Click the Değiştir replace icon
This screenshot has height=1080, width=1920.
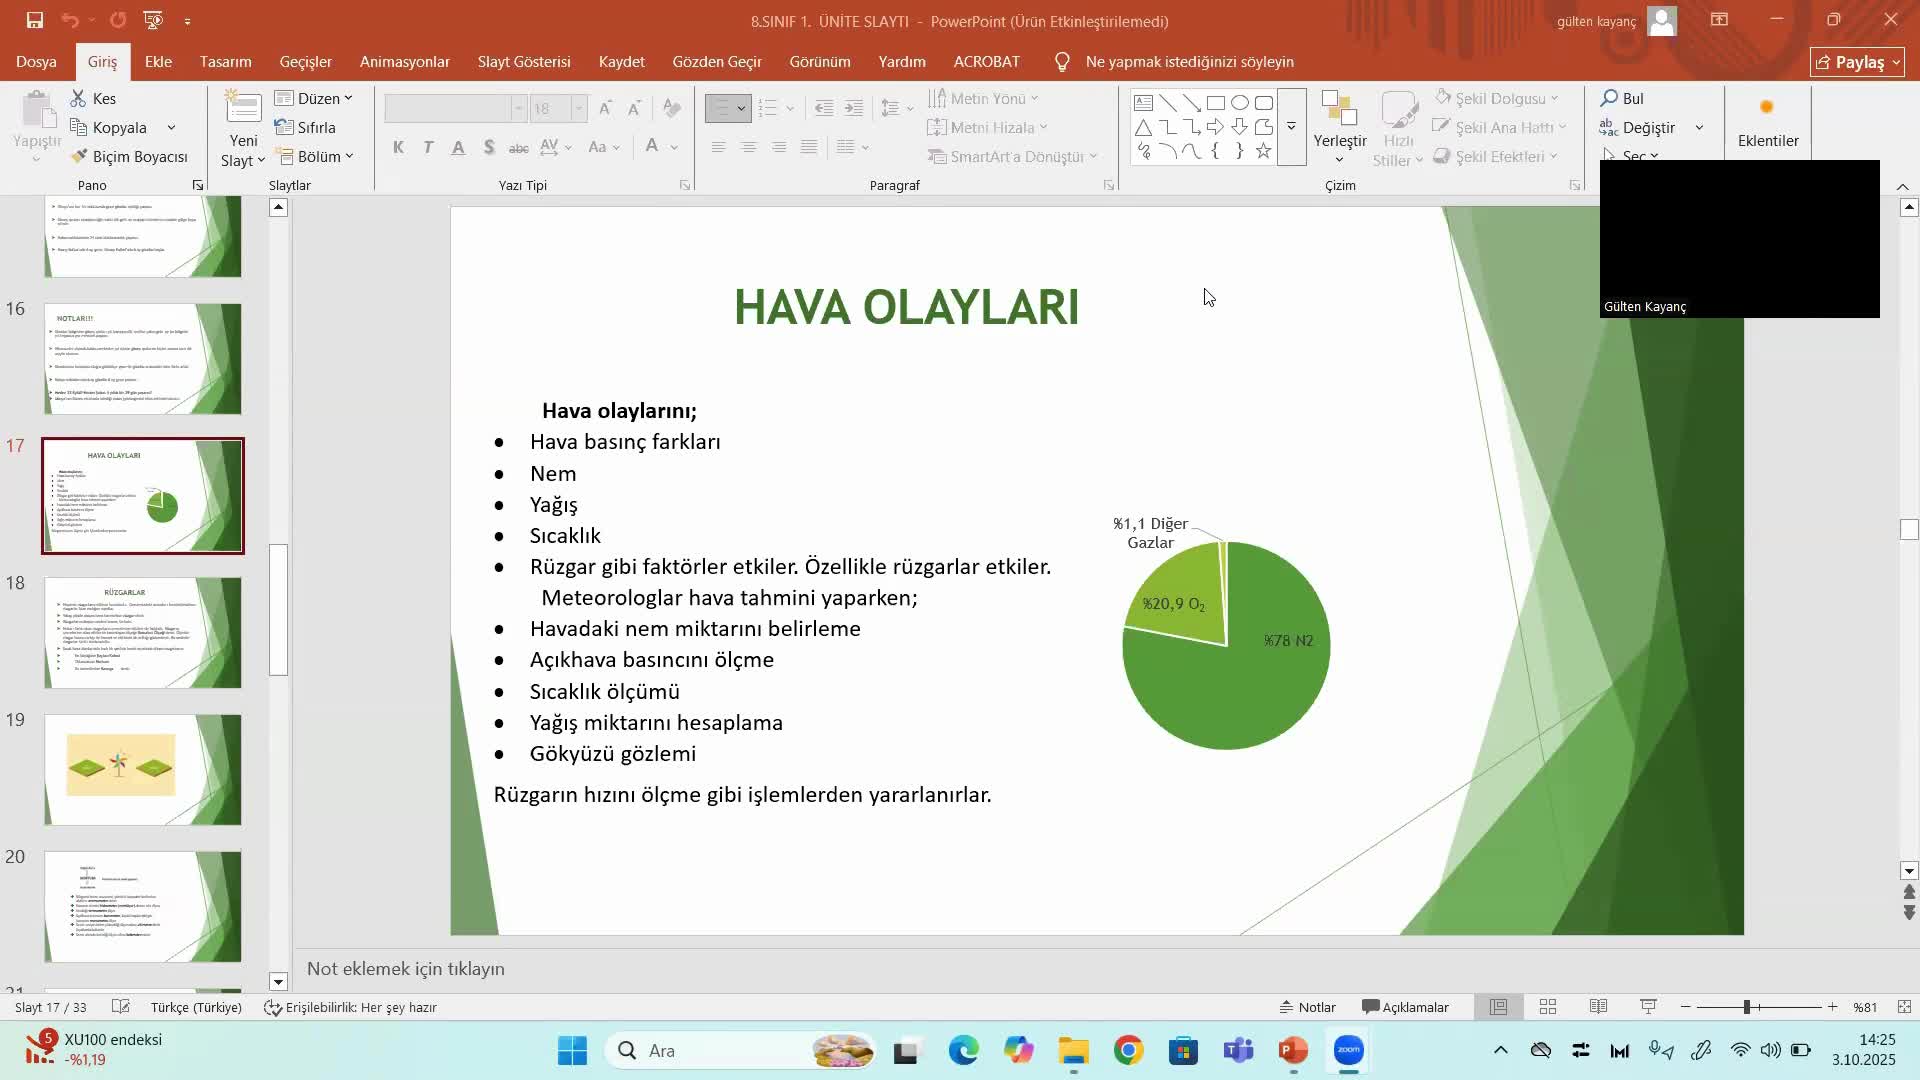(1607, 127)
